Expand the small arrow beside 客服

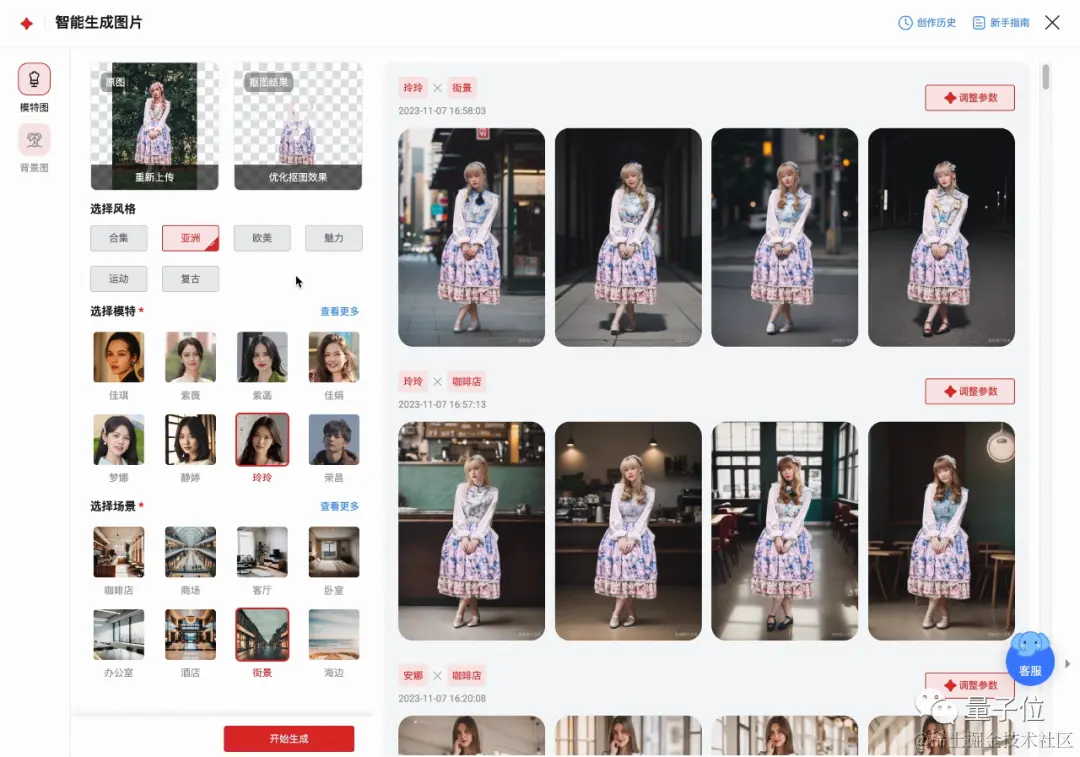[1068, 664]
